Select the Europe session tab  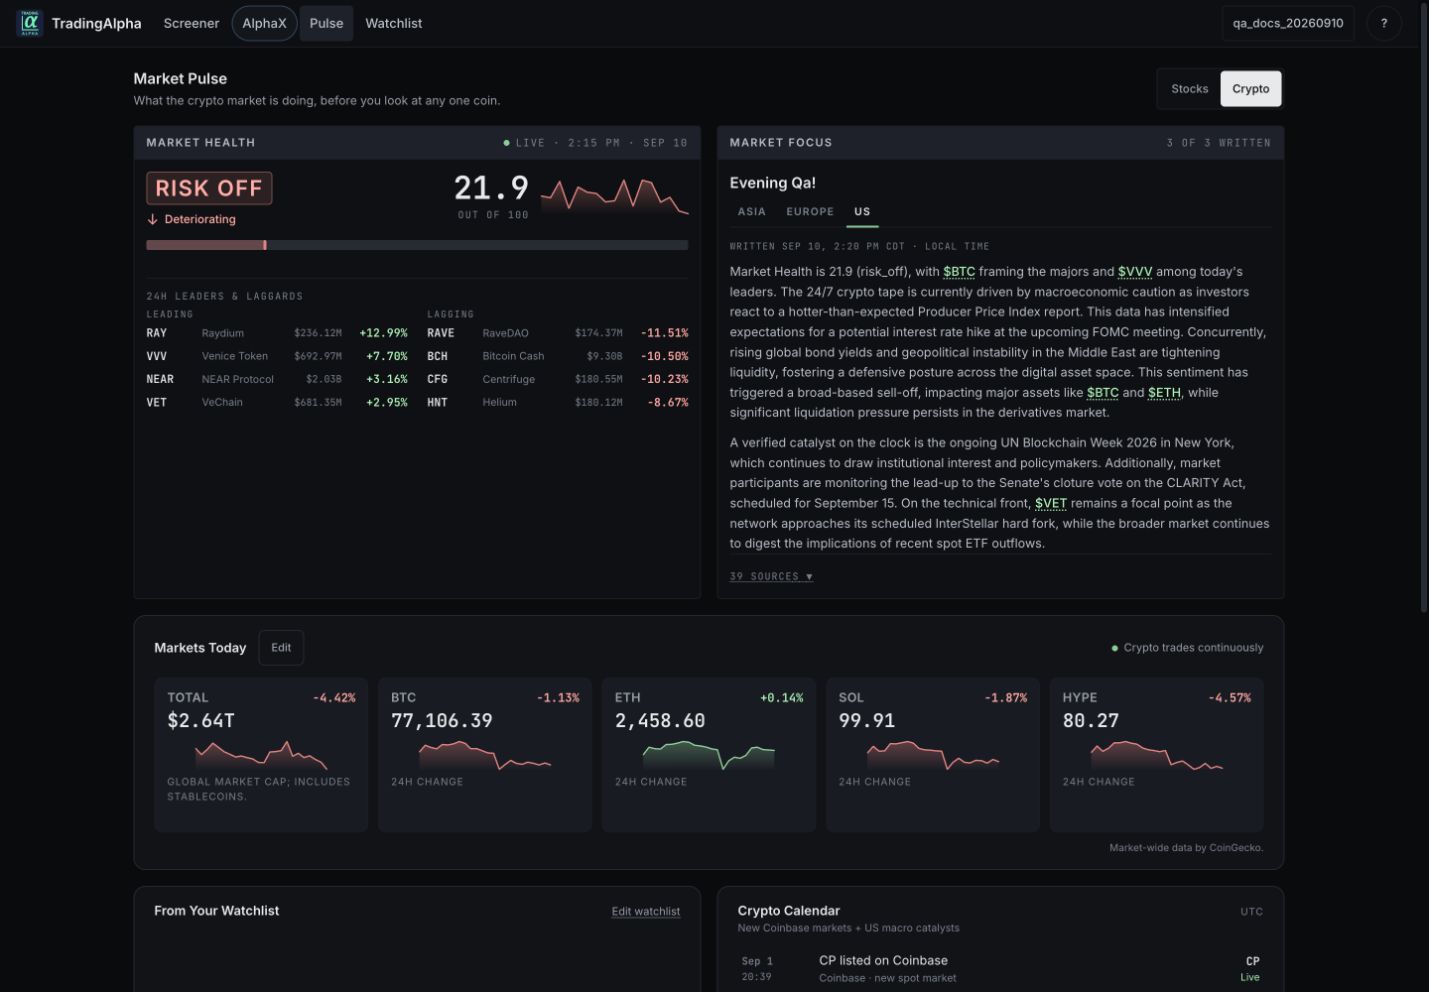click(x=810, y=212)
